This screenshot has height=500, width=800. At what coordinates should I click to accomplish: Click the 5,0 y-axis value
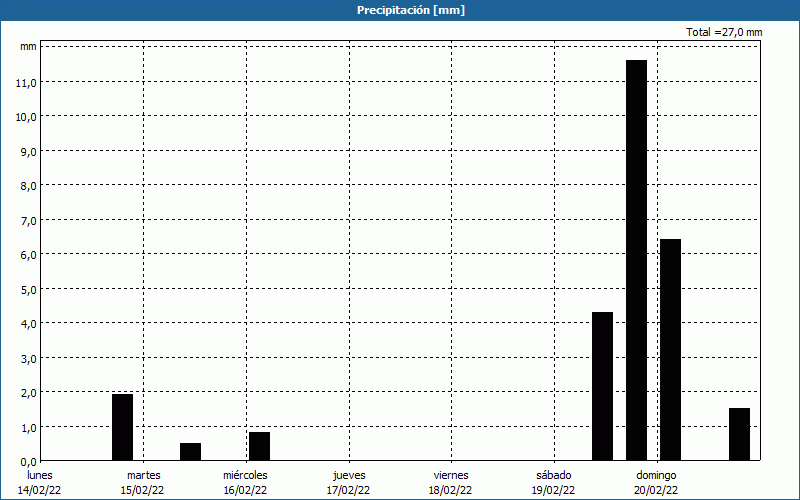pyautogui.click(x=28, y=289)
